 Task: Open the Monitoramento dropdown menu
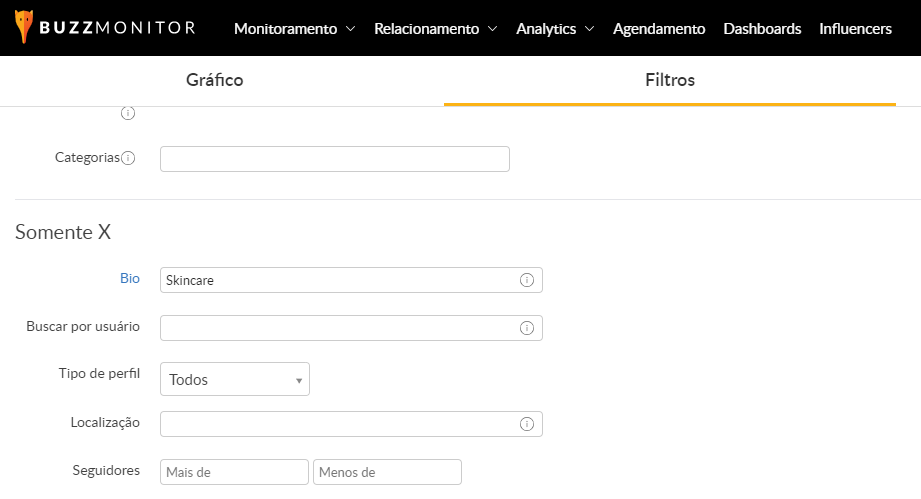(x=294, y=29)
